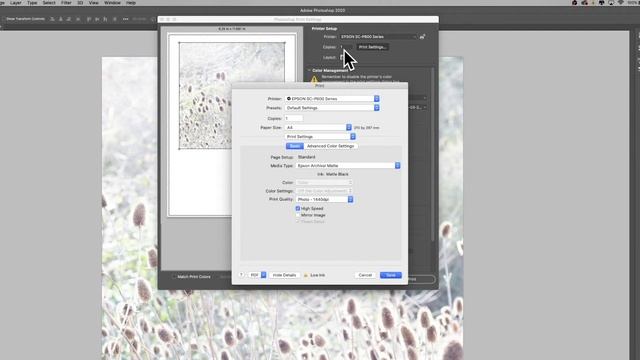The height and width of the screenshot is (360, 640).
Task: Open the question mark help button
Action: click(x=241, y=275)
